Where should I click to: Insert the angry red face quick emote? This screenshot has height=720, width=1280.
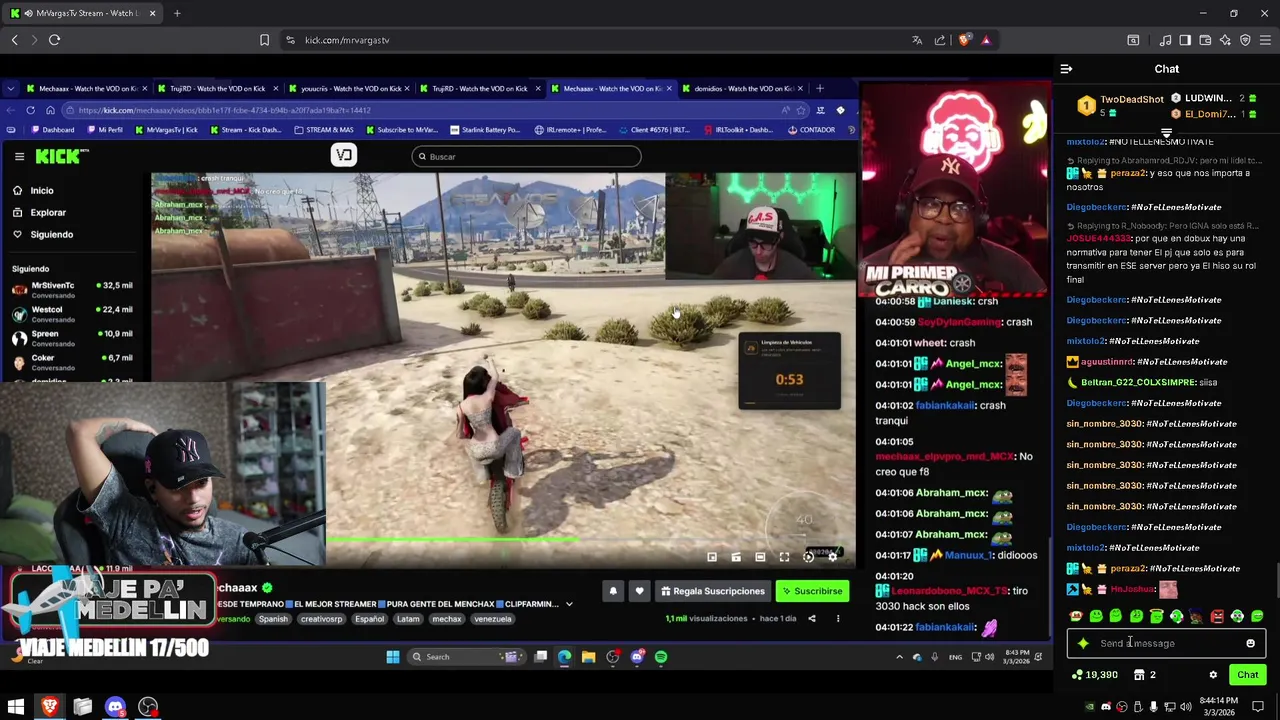[1217, 616]
